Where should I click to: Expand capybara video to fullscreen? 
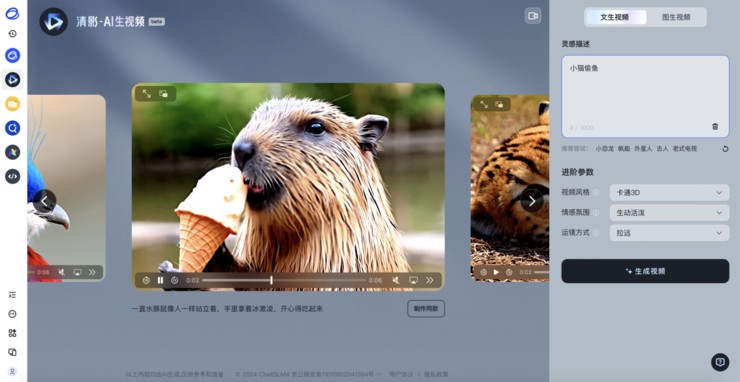pos(147,94)
